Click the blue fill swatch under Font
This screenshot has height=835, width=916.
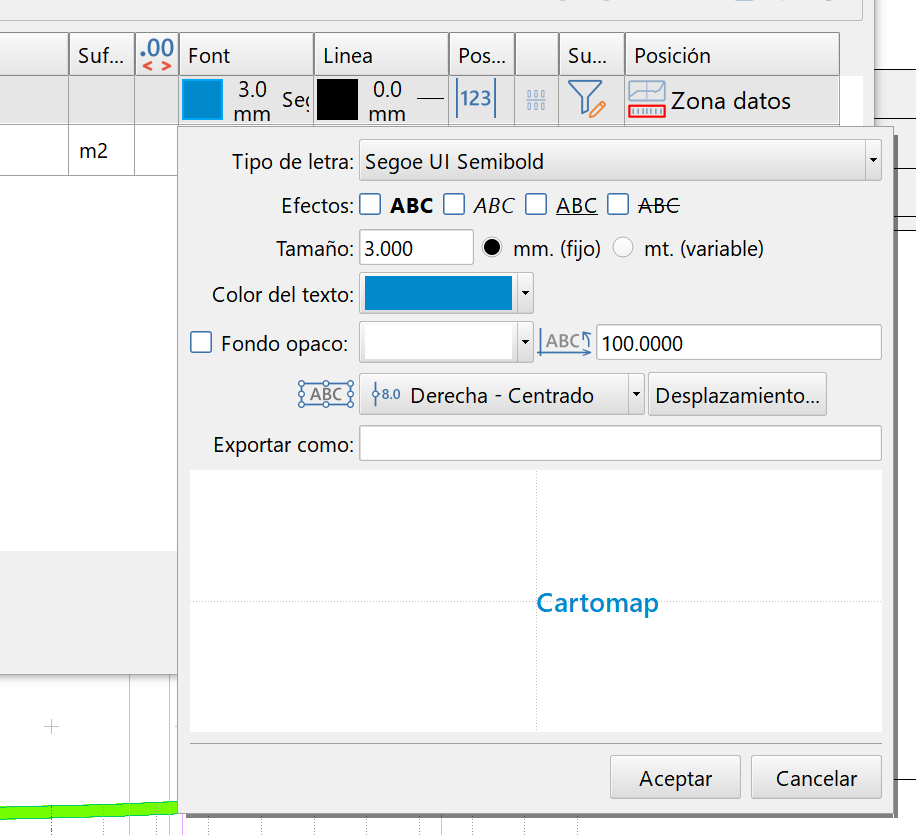pyautogui.click(x=203, y=98)
